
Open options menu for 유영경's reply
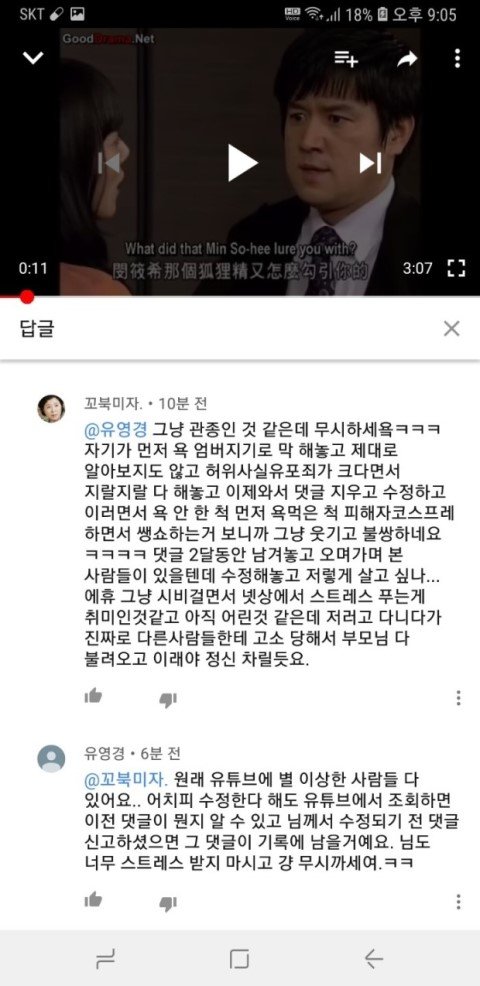(459, 901)
